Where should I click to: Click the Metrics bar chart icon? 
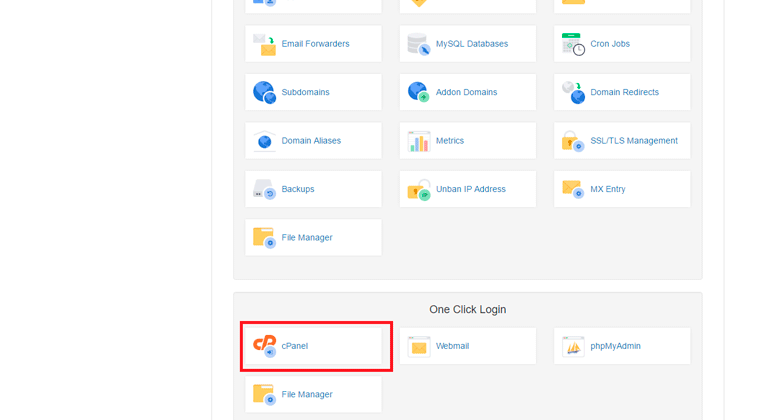[x=419, y=141]
